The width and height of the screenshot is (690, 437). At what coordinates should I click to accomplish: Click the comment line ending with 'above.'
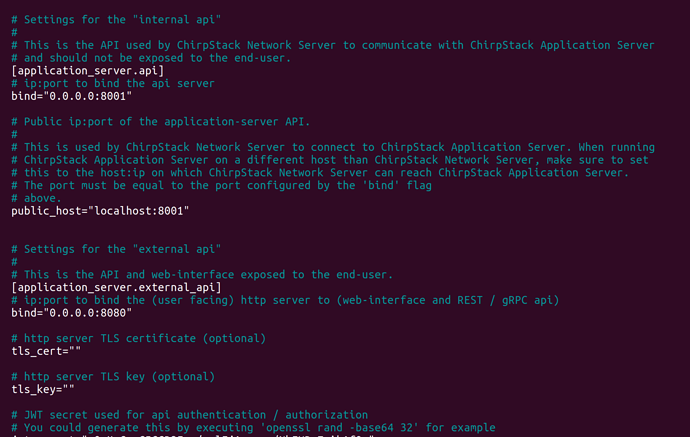point(37,198)
